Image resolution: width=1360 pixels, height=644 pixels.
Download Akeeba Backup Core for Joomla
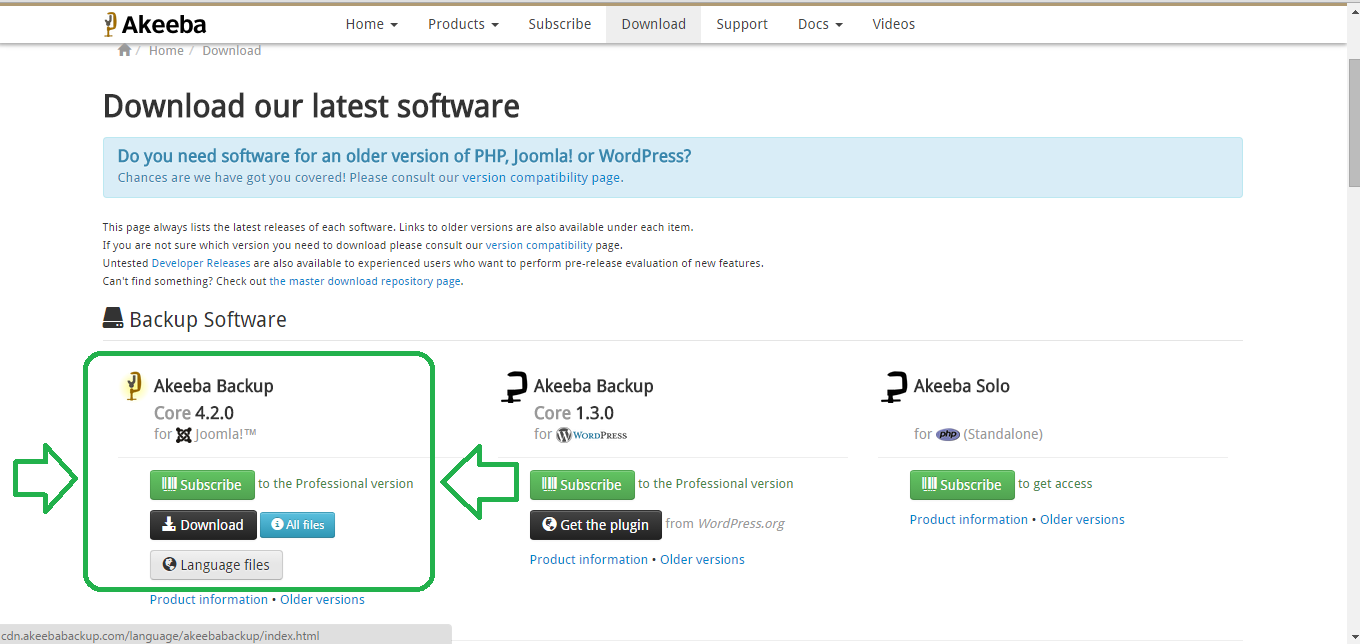203,525
